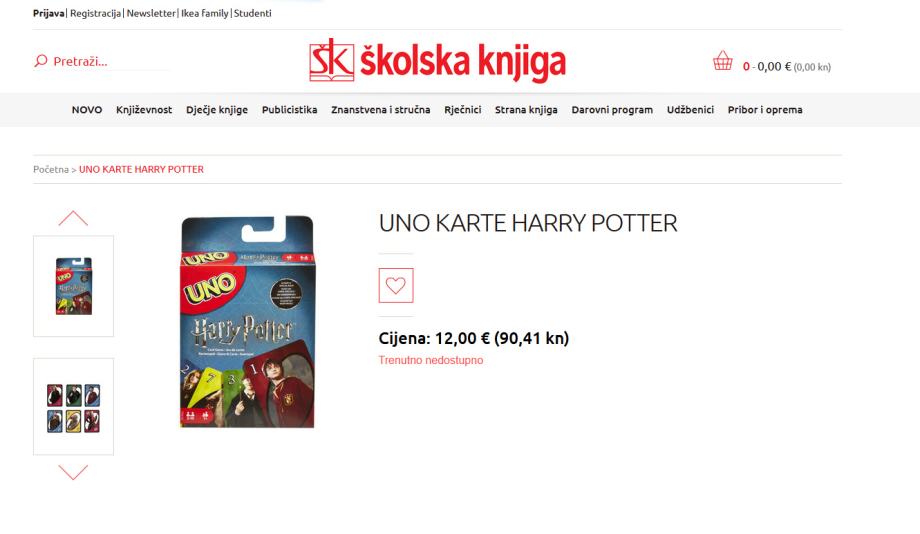Add product to wishlist heart icon
Image resolution: width=920 pixels, height=534 pixels.
[x=396, y=285]
